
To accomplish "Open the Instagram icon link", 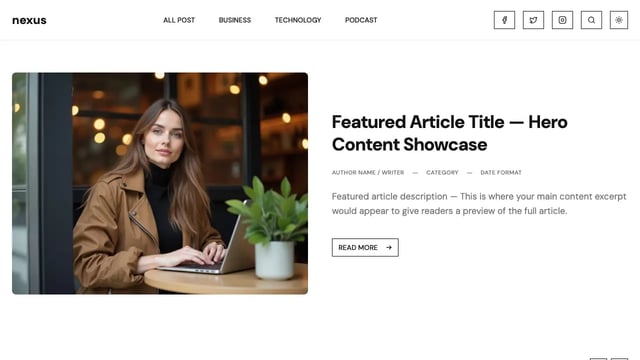I will (562, 20).
